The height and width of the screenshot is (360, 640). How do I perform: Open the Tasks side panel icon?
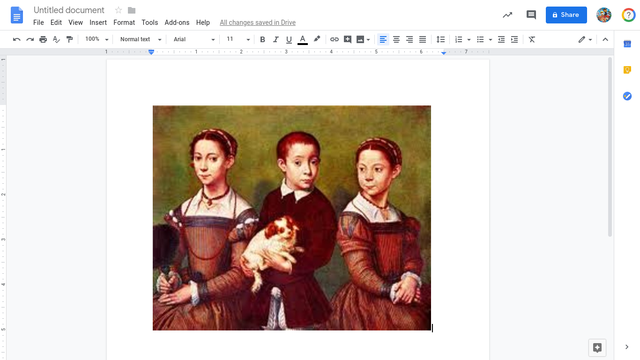point(627,96)
